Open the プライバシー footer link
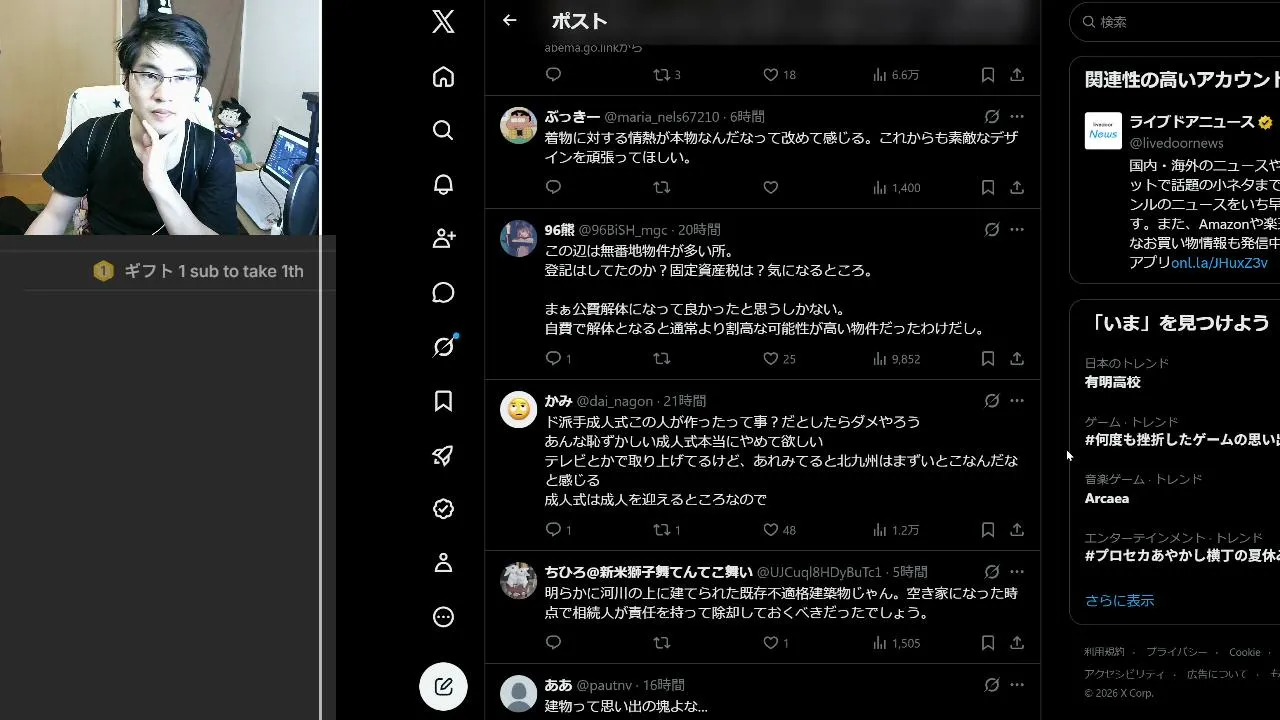 point(1176,652)
